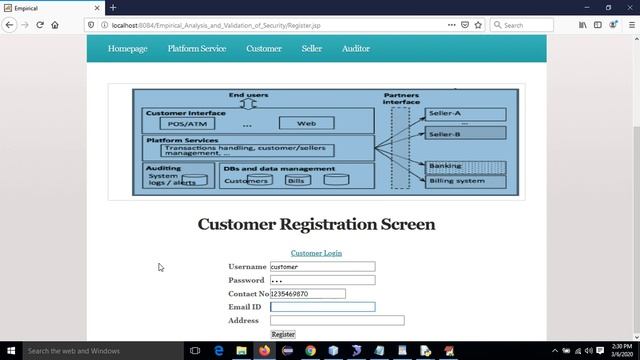
Task: Close the Empirical tab
Action: click(97, 8)
